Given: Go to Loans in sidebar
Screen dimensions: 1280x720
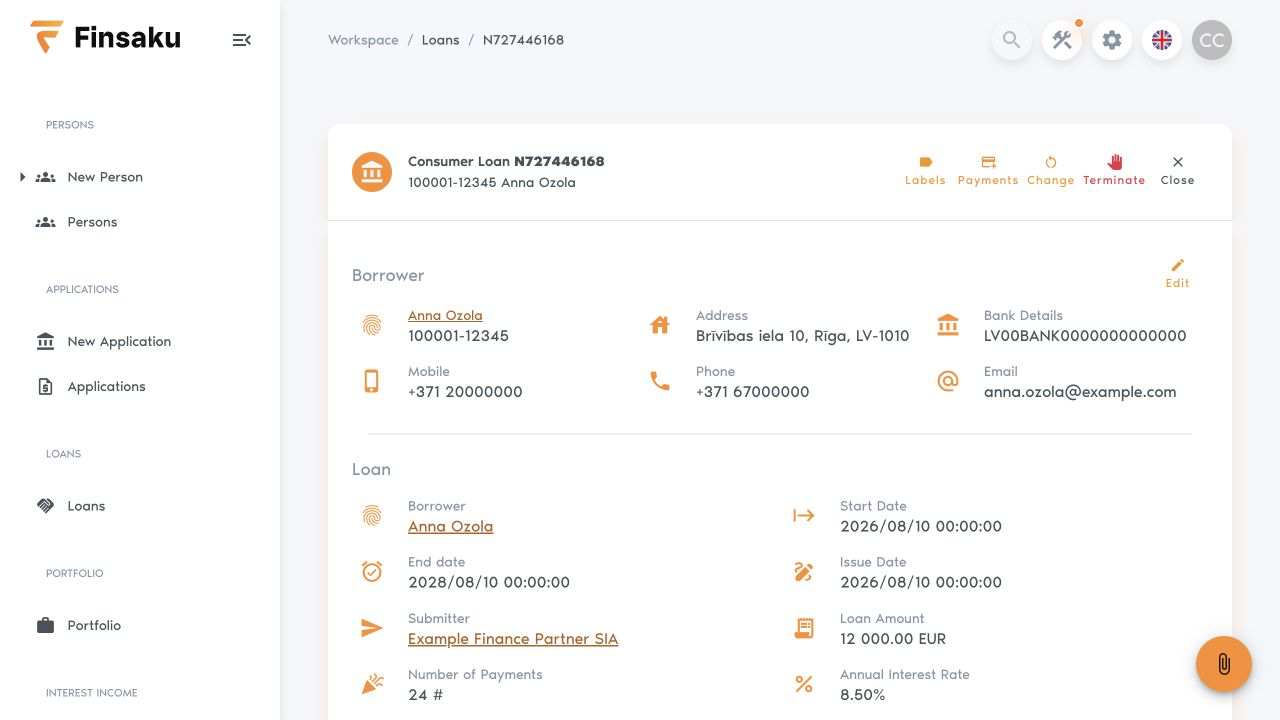Looking at the screenshot, I should tap(86, 506).
